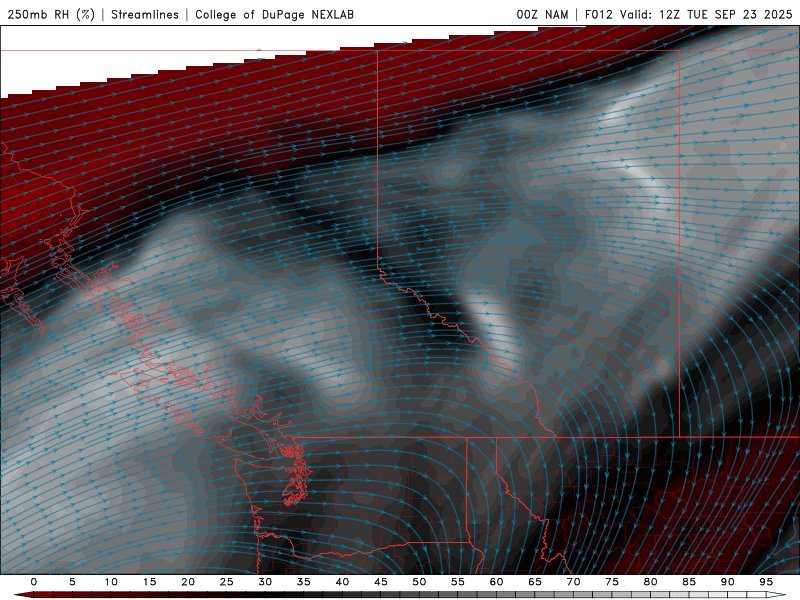Click the "30" scale value
Image resolution: width=800 pixels, height=600 pixels.
click(265, 582)
